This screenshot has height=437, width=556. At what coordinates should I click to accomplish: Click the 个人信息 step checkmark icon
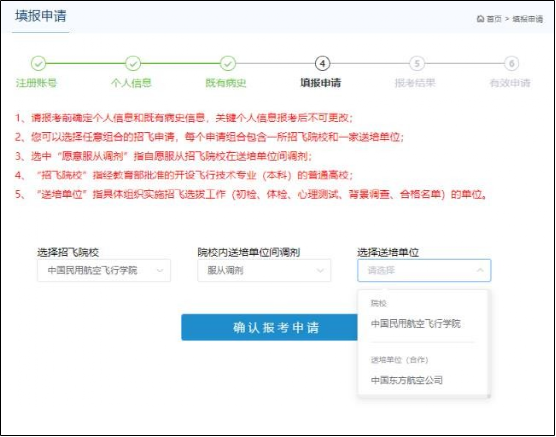tap(133, 64)
